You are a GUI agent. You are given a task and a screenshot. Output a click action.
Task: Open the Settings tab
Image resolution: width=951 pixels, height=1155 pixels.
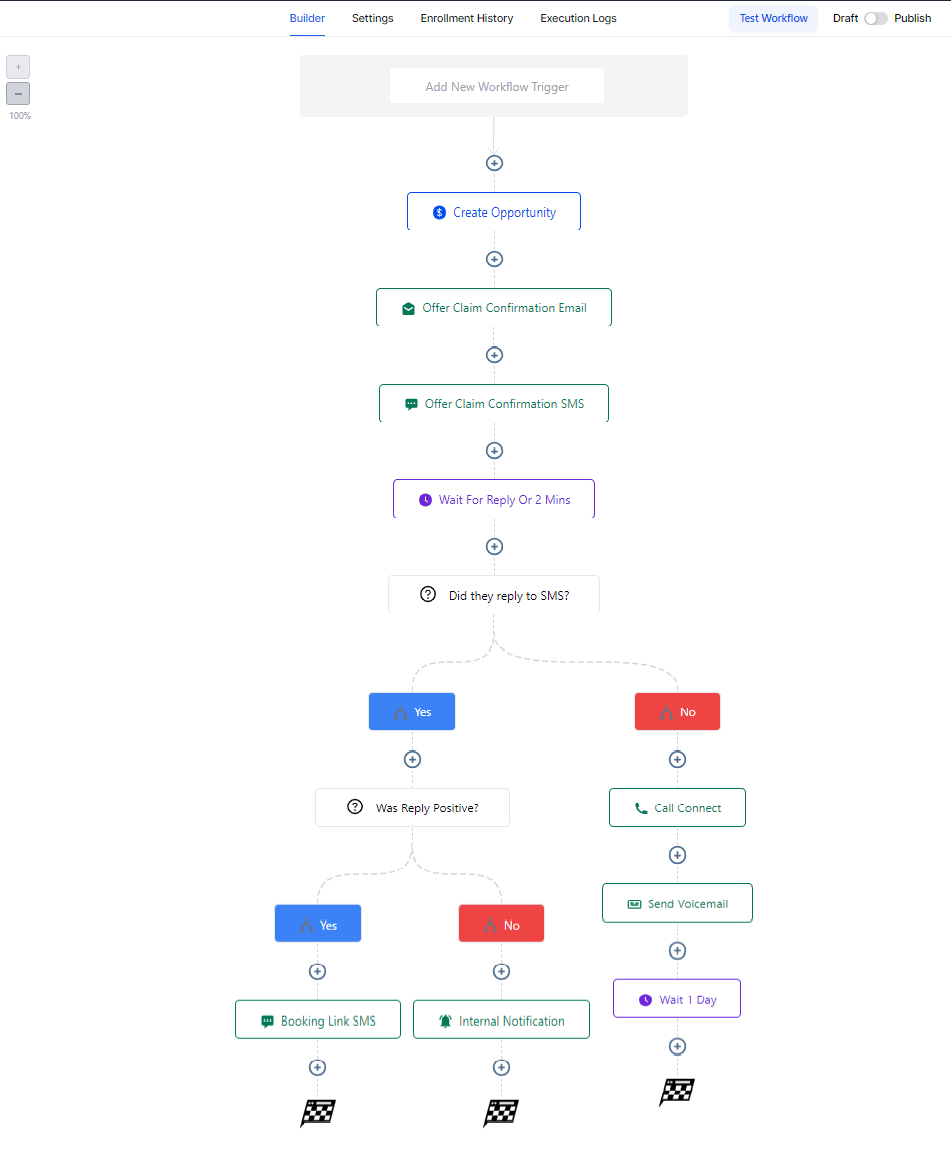coord(373,18)
